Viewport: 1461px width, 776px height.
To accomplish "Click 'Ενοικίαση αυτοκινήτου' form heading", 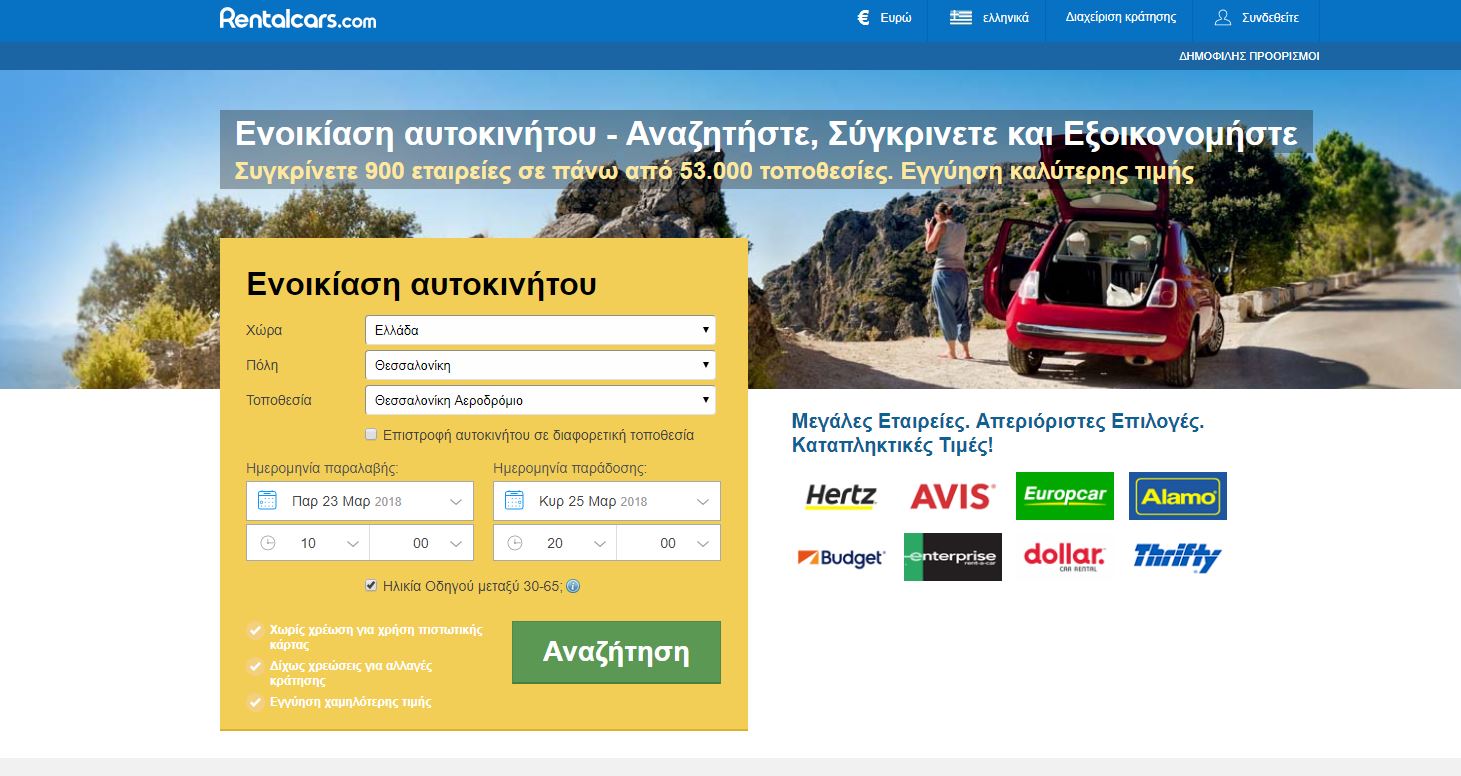I will pyautogui.click(x=421, y=284).
